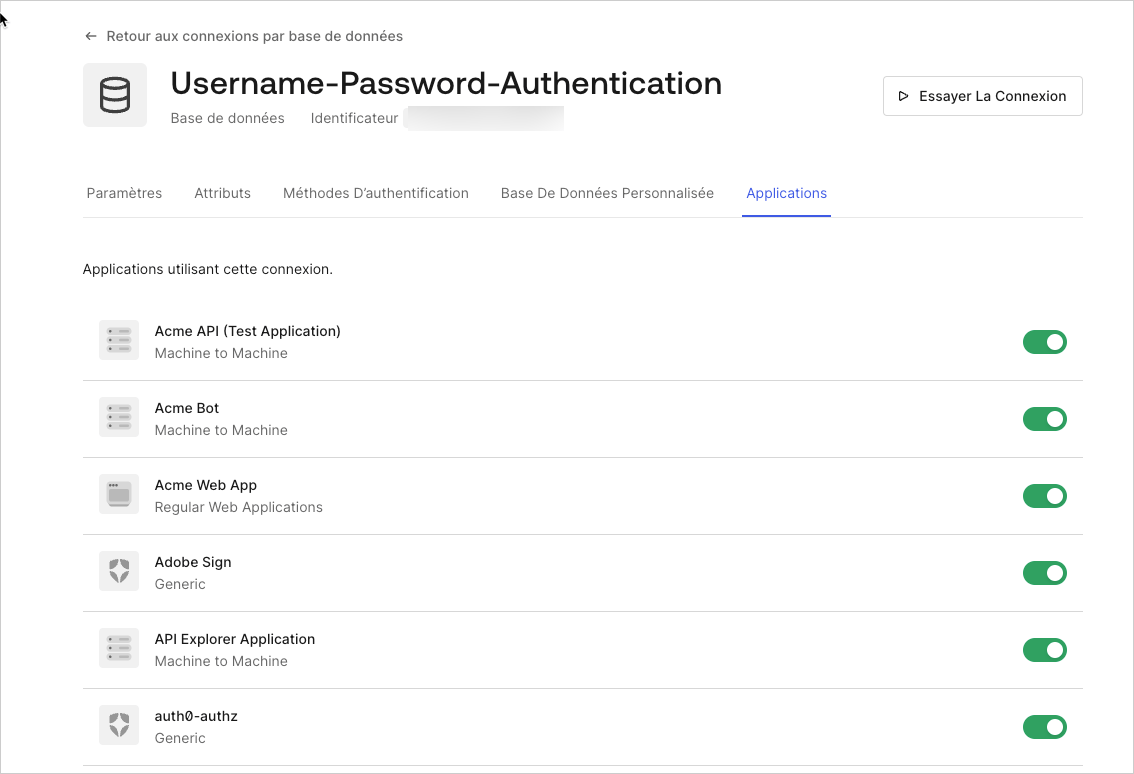Switch off the API Explorer Application toggle
The image size is (1134, 774).
[x=1044, y=650]
